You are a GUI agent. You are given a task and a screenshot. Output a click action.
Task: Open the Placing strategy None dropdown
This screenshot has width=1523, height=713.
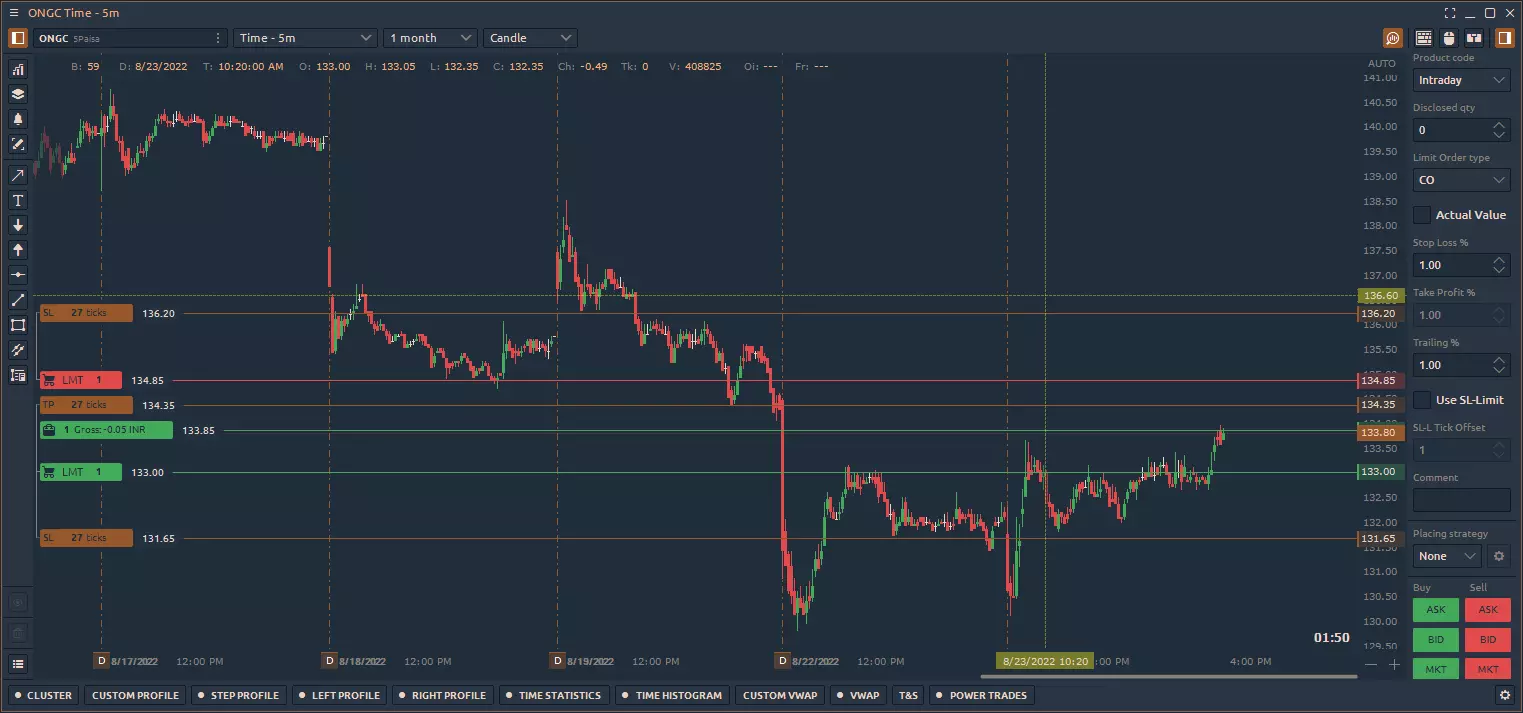[x=1445, y=555]
